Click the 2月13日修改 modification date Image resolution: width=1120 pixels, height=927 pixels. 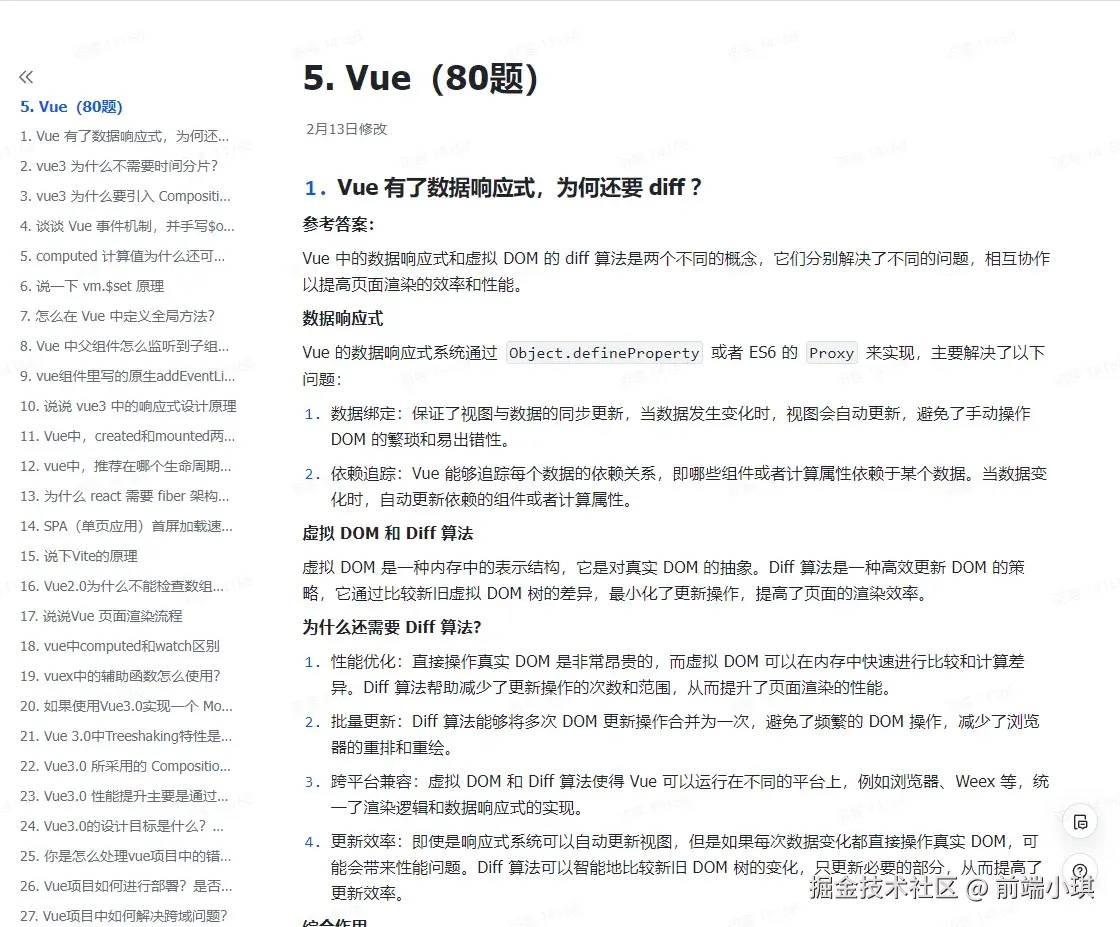346,129
